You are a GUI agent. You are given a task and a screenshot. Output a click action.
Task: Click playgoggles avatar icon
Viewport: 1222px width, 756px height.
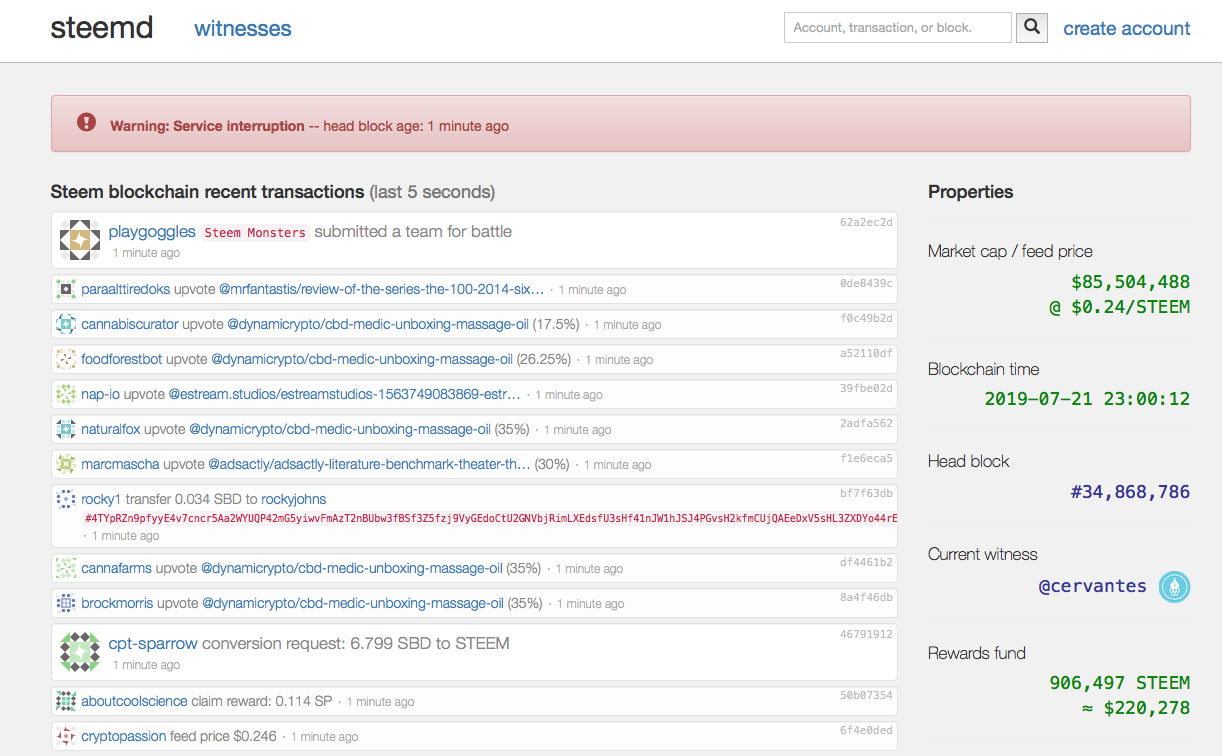pyautogui.click(x=80, y=240)
